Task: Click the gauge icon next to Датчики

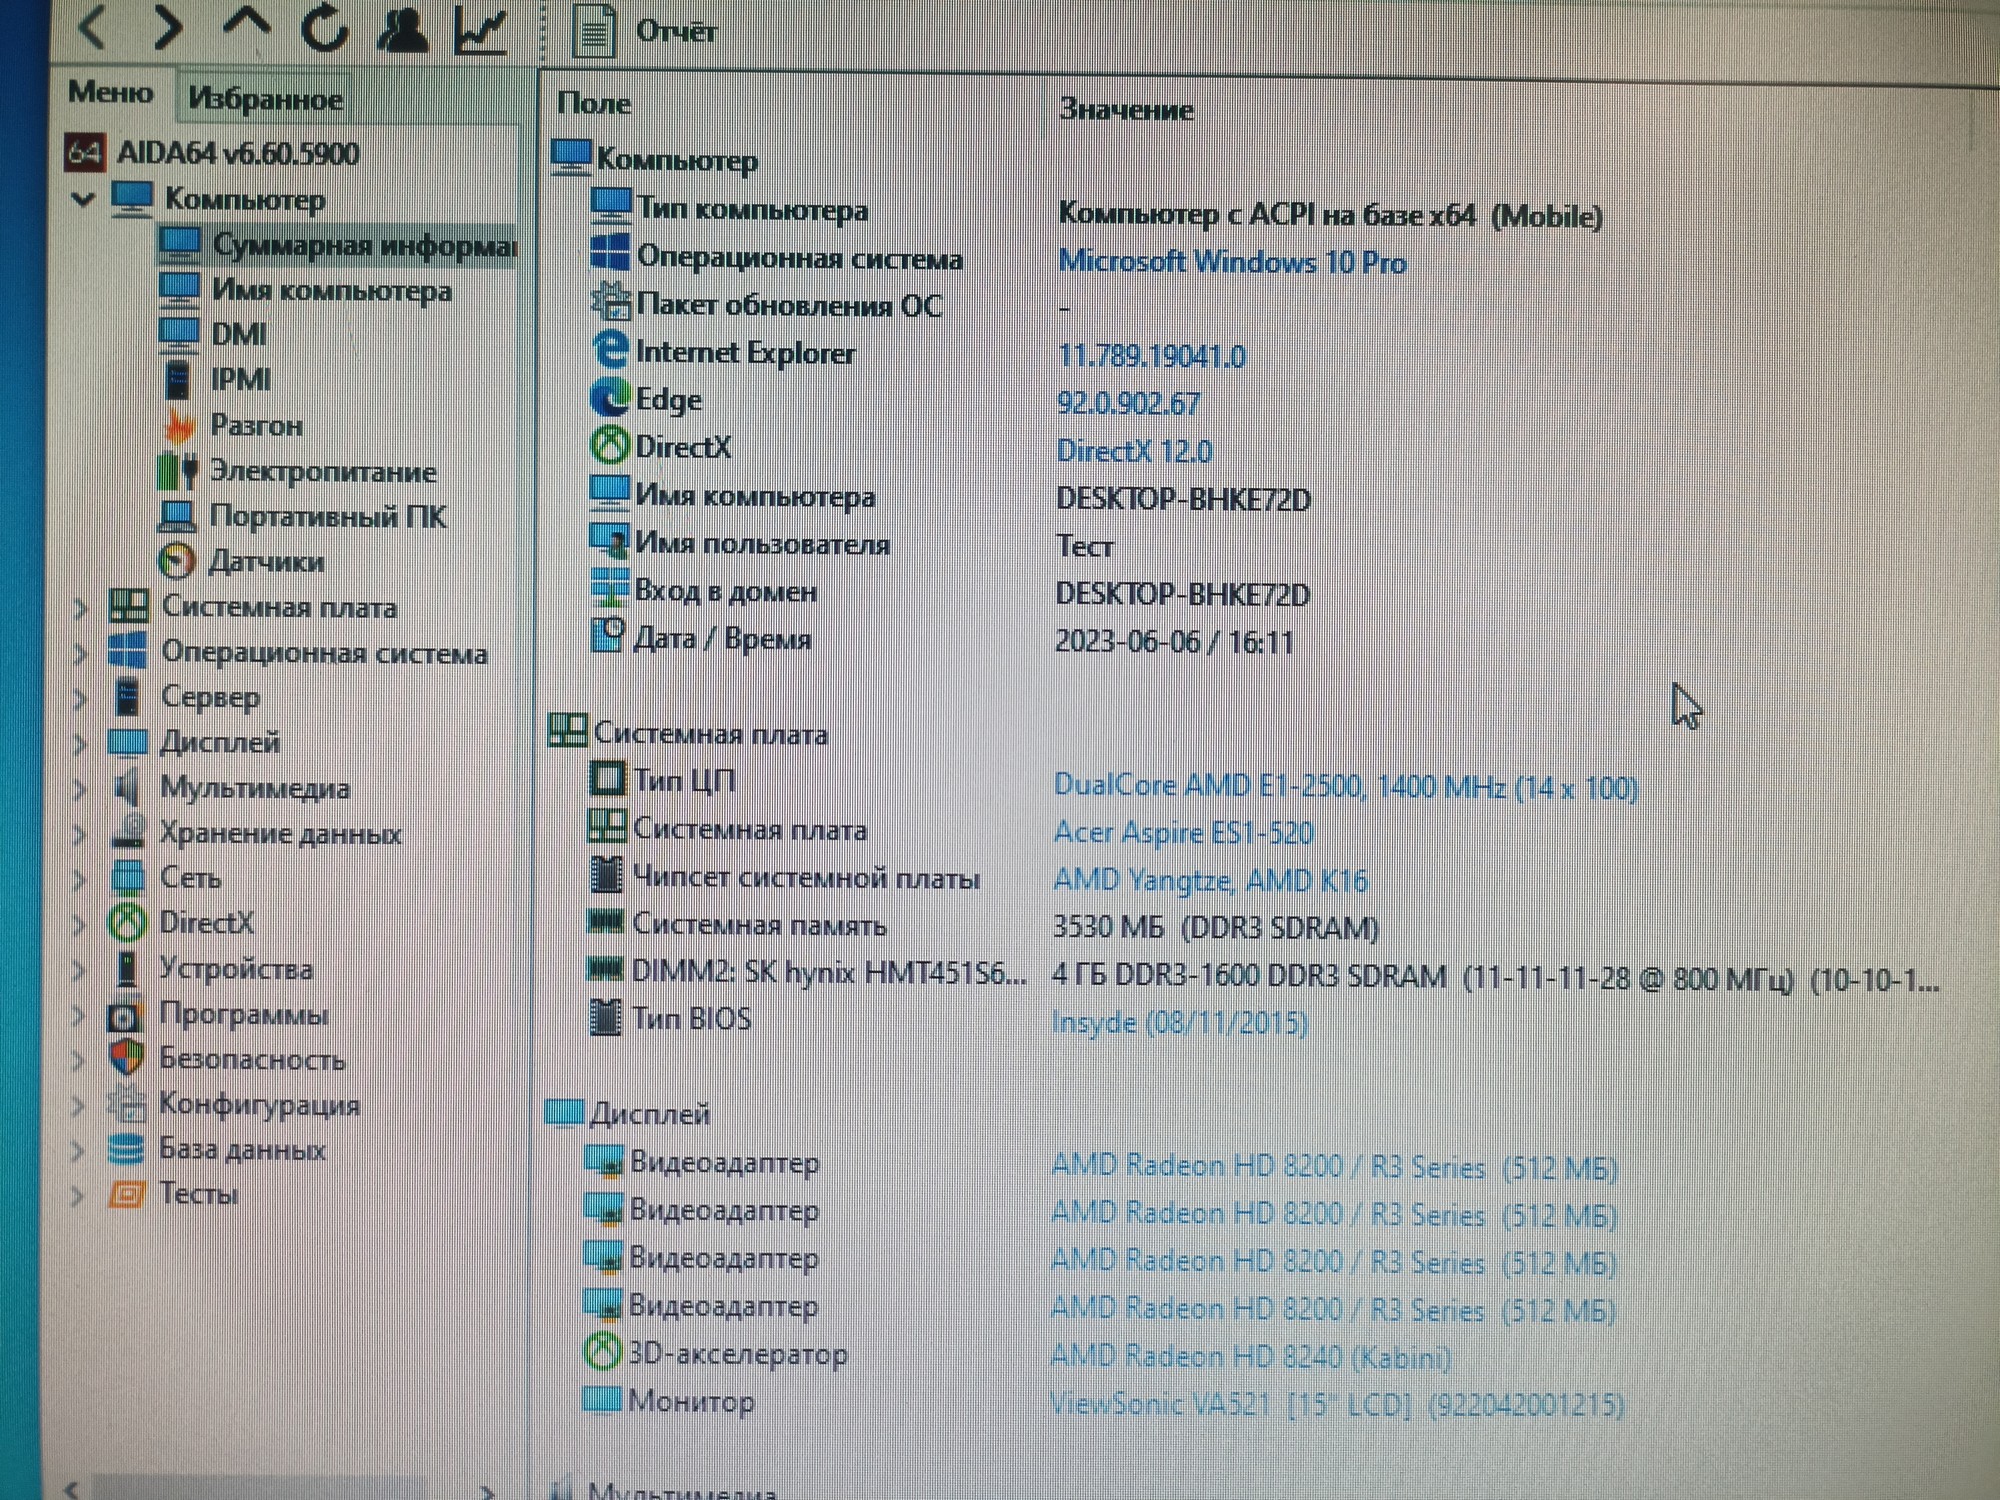Action: [x=177, y=561]
